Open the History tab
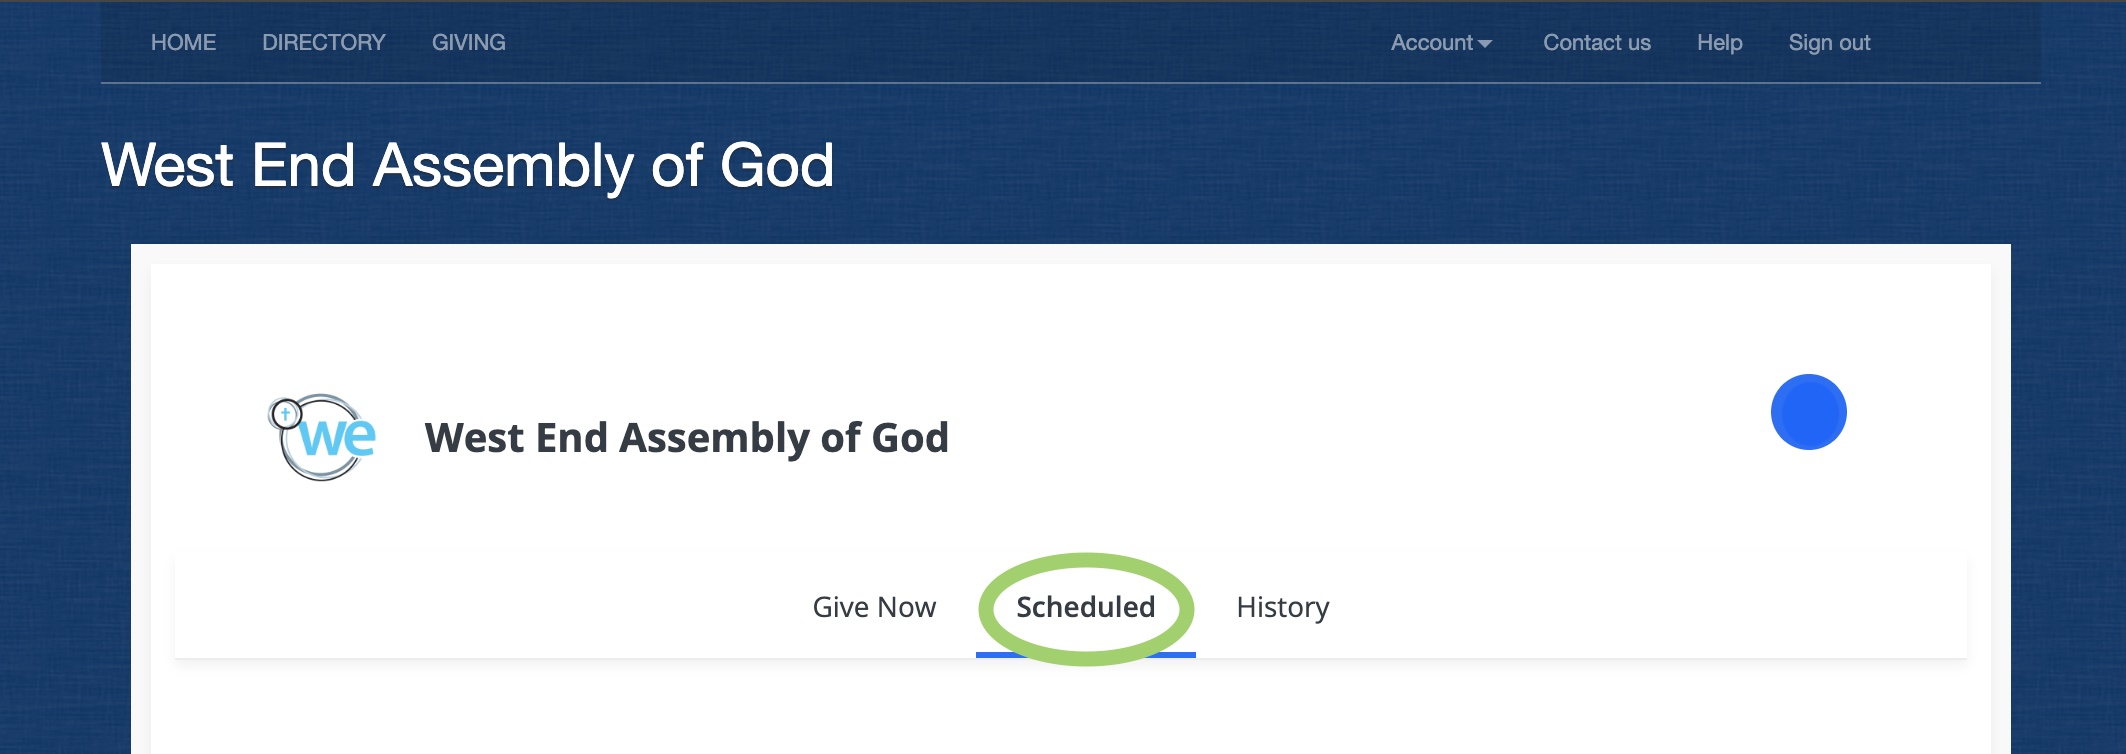Viewport: 2126px width, 754px height. [1282, 607]
